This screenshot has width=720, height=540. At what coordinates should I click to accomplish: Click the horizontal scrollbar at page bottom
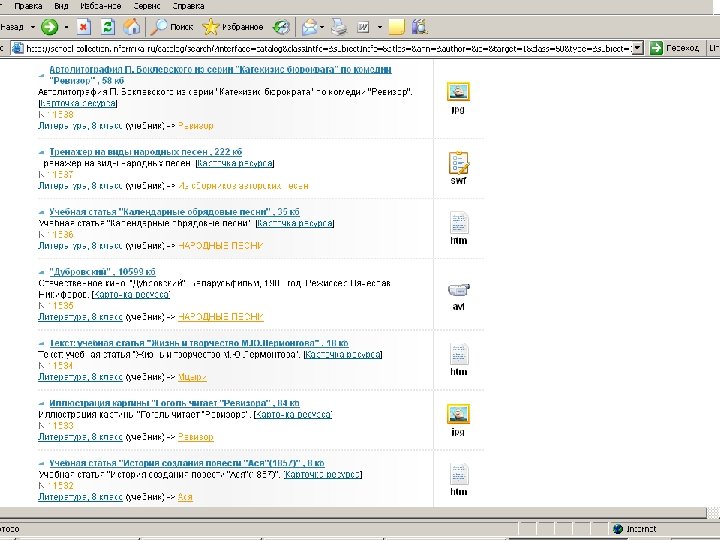pos(353,512)
